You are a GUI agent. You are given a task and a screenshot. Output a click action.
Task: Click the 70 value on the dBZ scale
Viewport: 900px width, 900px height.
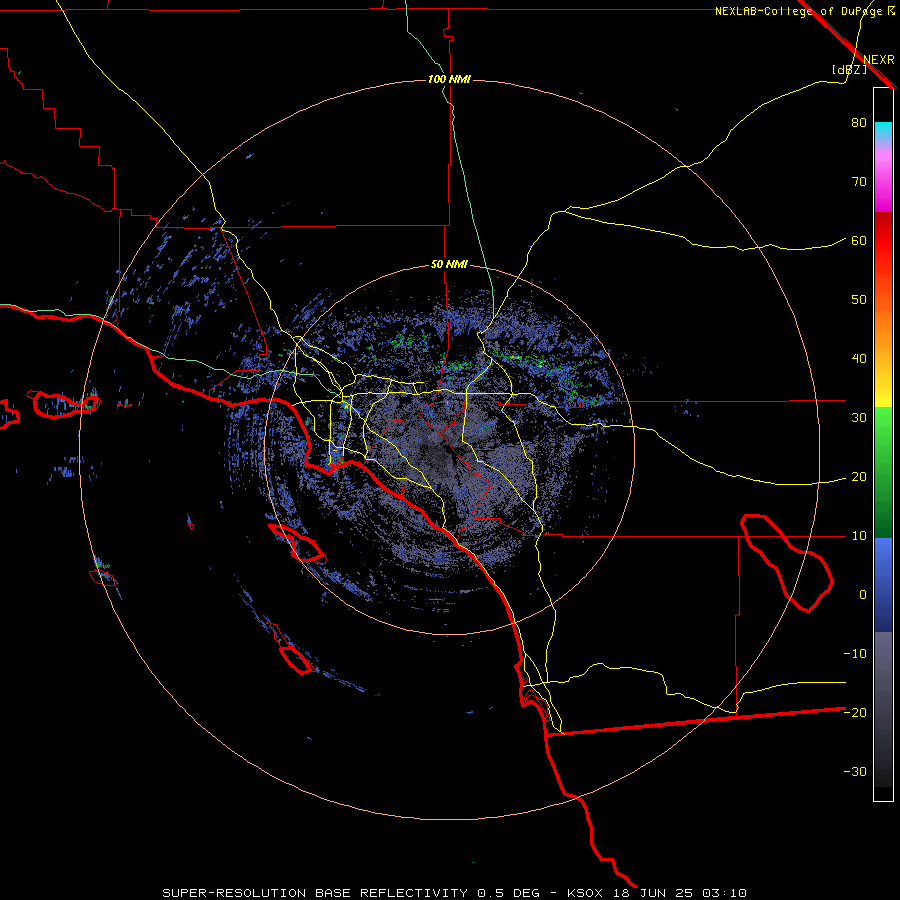click(859, 182)
